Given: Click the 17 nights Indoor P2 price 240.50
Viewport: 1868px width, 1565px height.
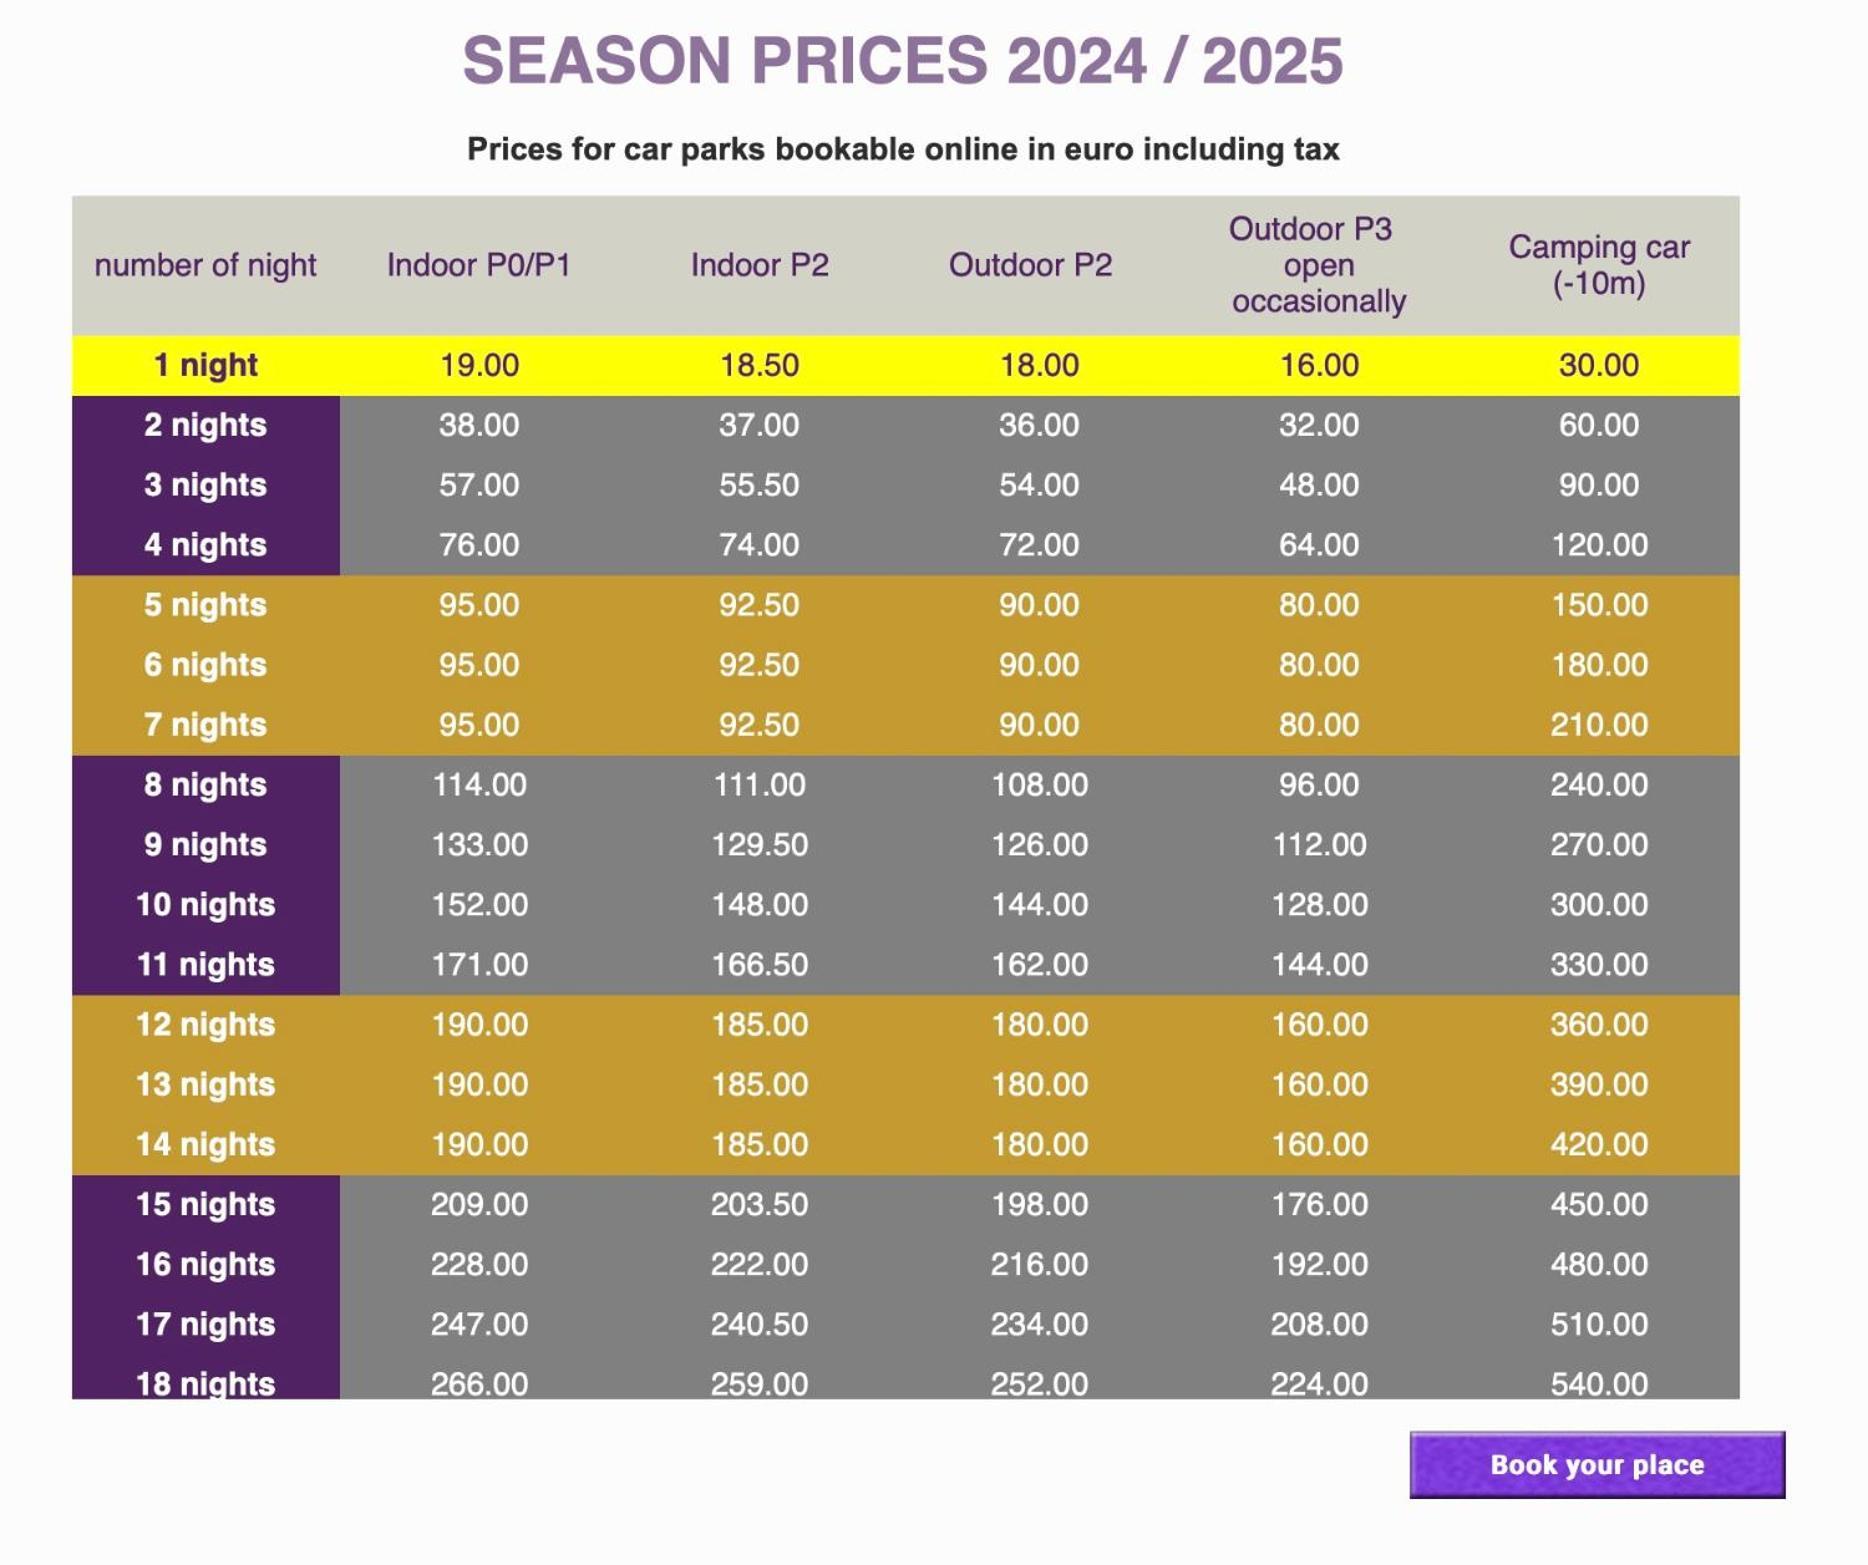Looking at the screenshot, I should pos(759,1324).
